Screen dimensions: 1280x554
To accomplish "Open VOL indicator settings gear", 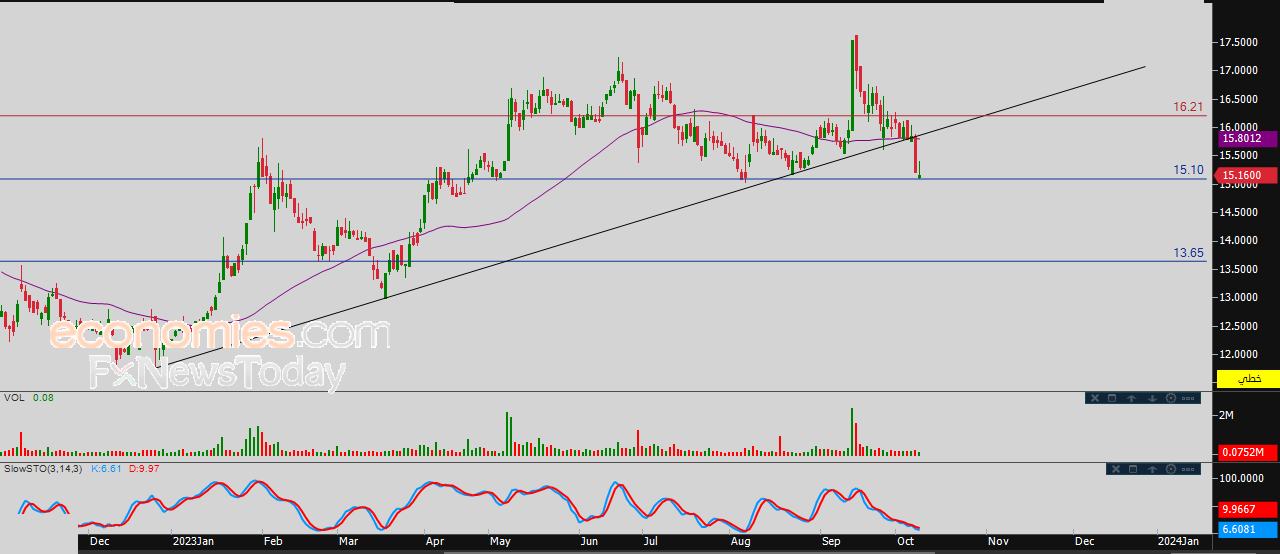I will tap(1169, 398).
